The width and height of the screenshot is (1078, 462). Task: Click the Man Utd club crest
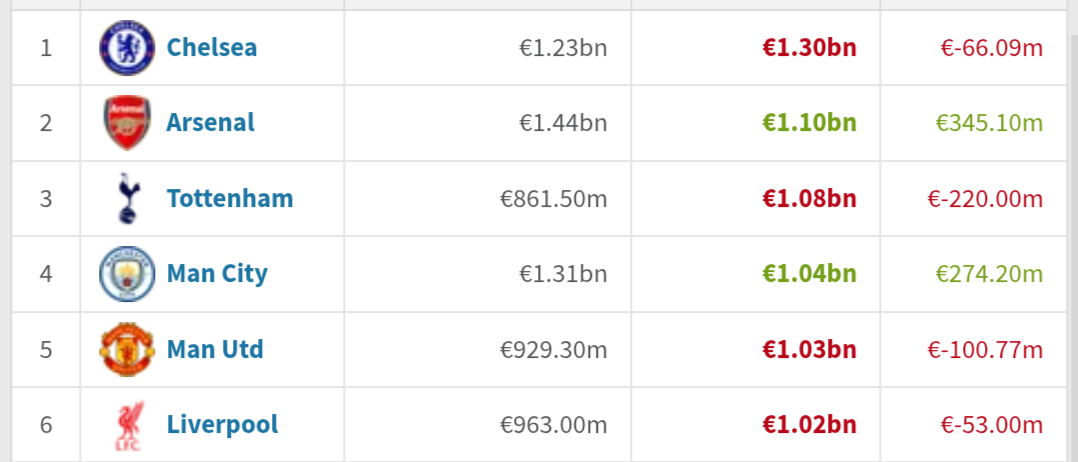click(127, 349)
